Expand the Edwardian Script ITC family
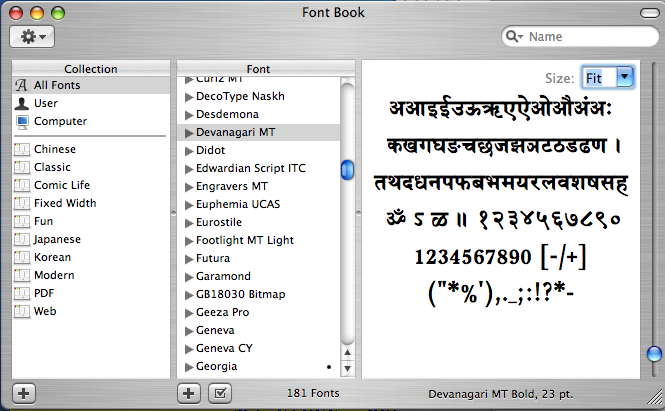665x411 pixels. coord(189,169)
